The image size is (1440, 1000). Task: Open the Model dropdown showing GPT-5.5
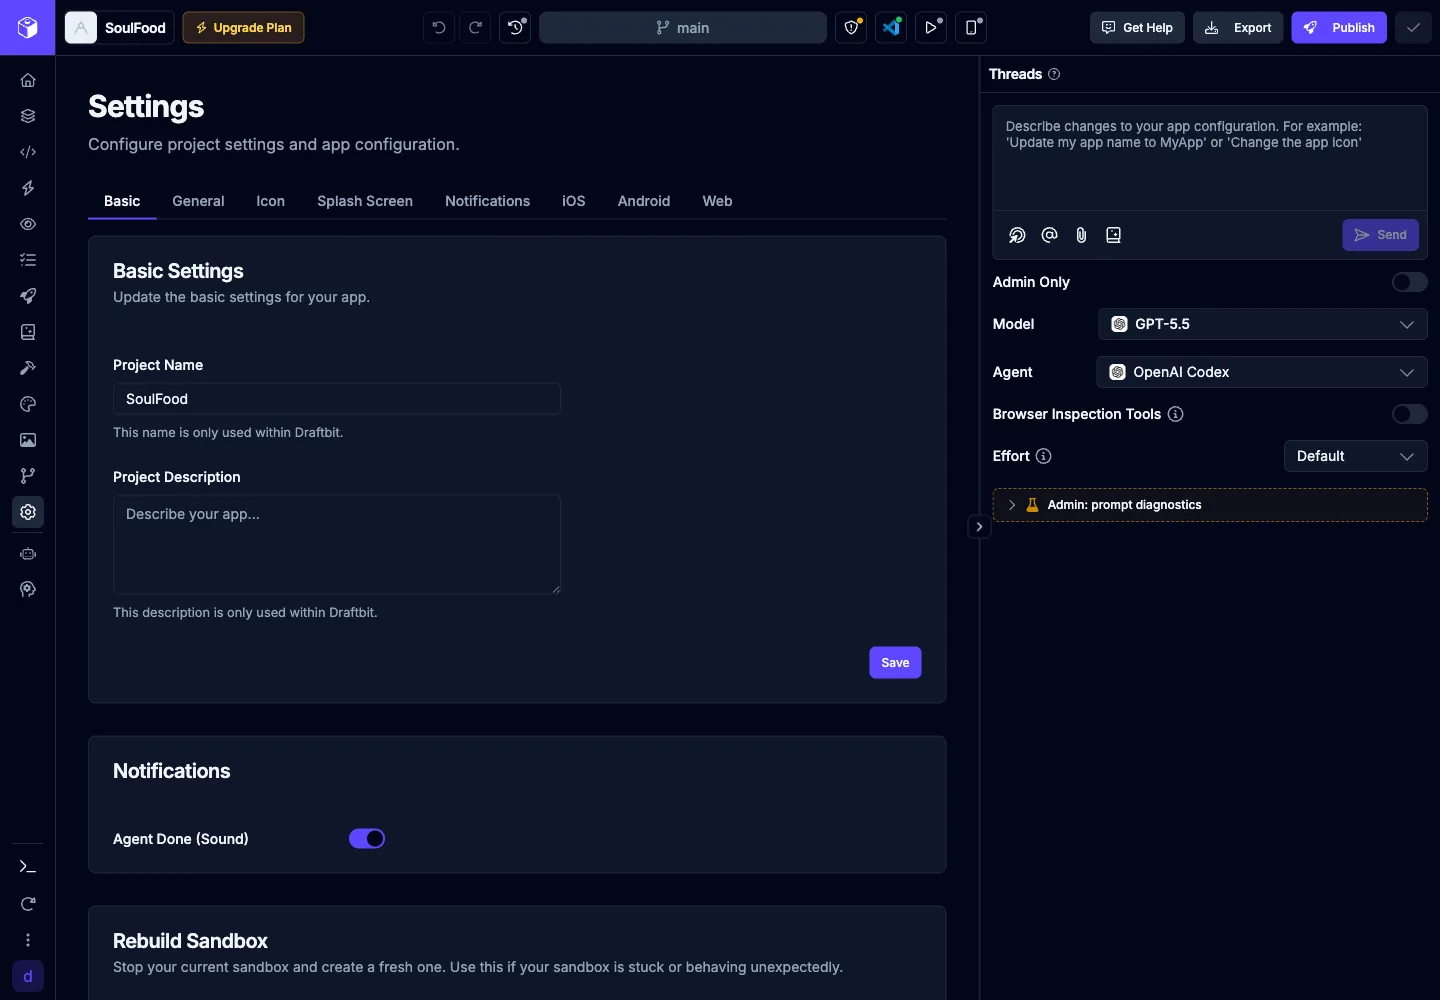pos(1262,324)
